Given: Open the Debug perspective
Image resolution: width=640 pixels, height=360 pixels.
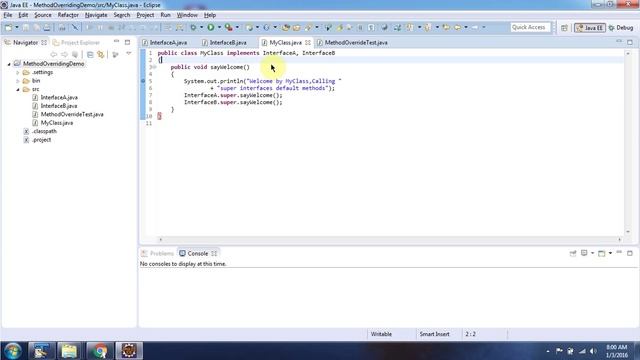Looking at the screenshot, I should (x=621, y=28).
